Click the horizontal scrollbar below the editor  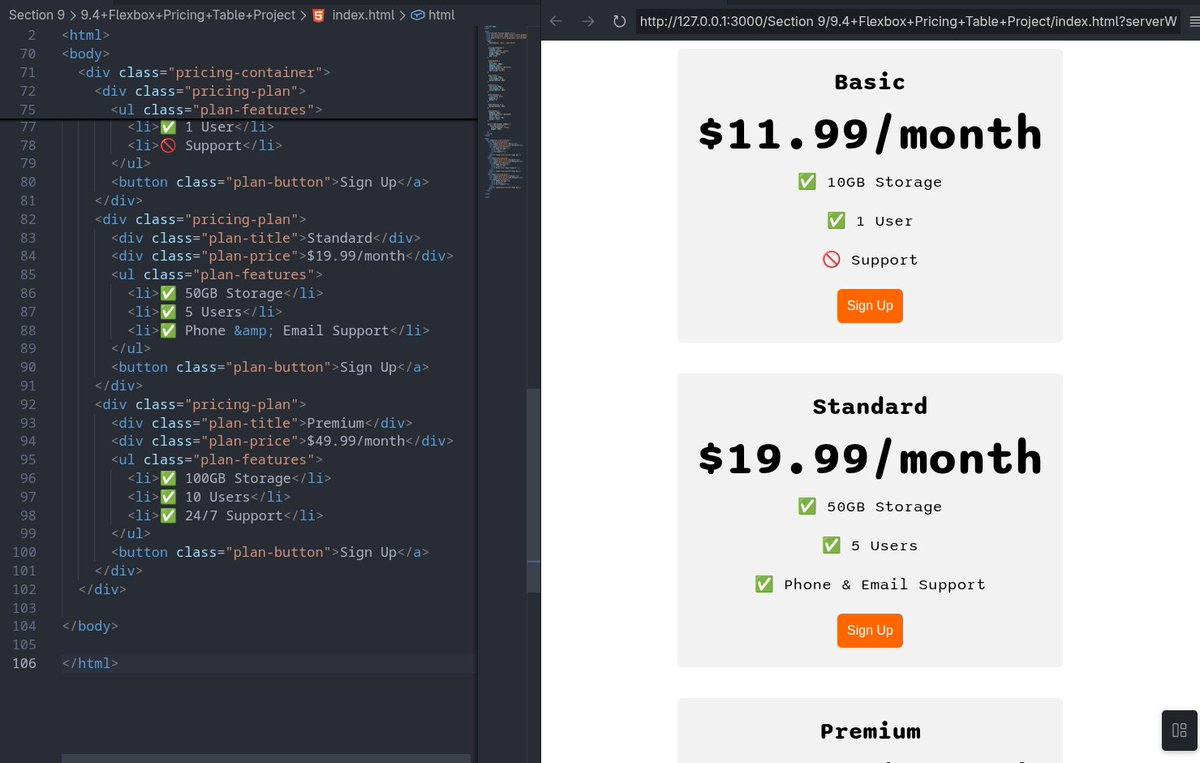[x=265, y=758]
